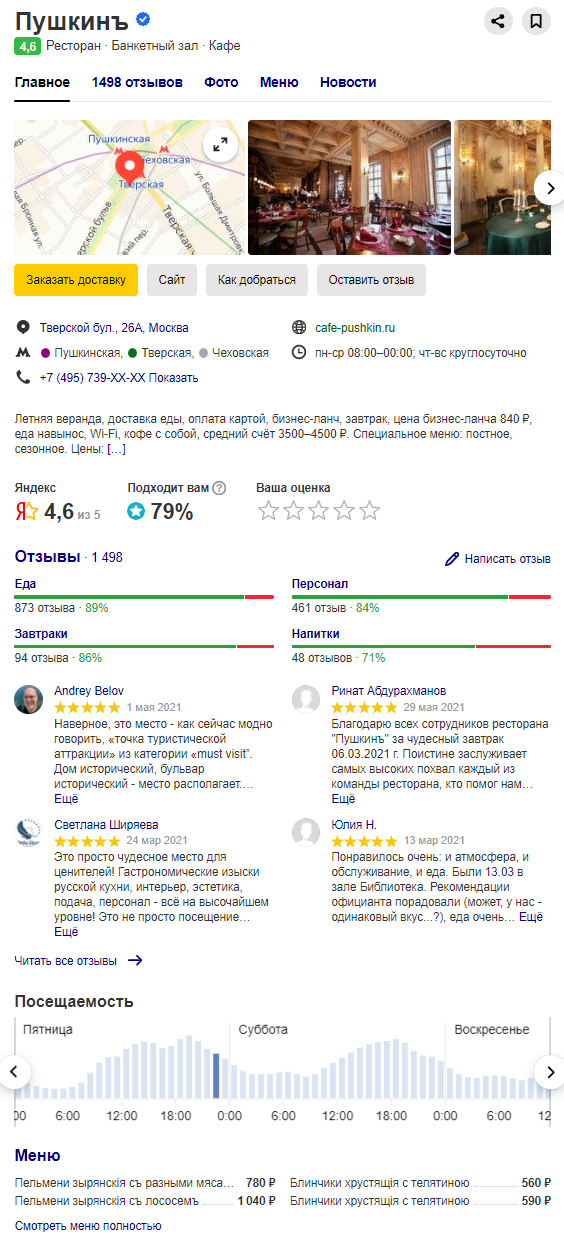This screenshot has height=1242, width=564.
Task: Move the attendance chart right with the arrow
Action: [x=548, y=1072]
